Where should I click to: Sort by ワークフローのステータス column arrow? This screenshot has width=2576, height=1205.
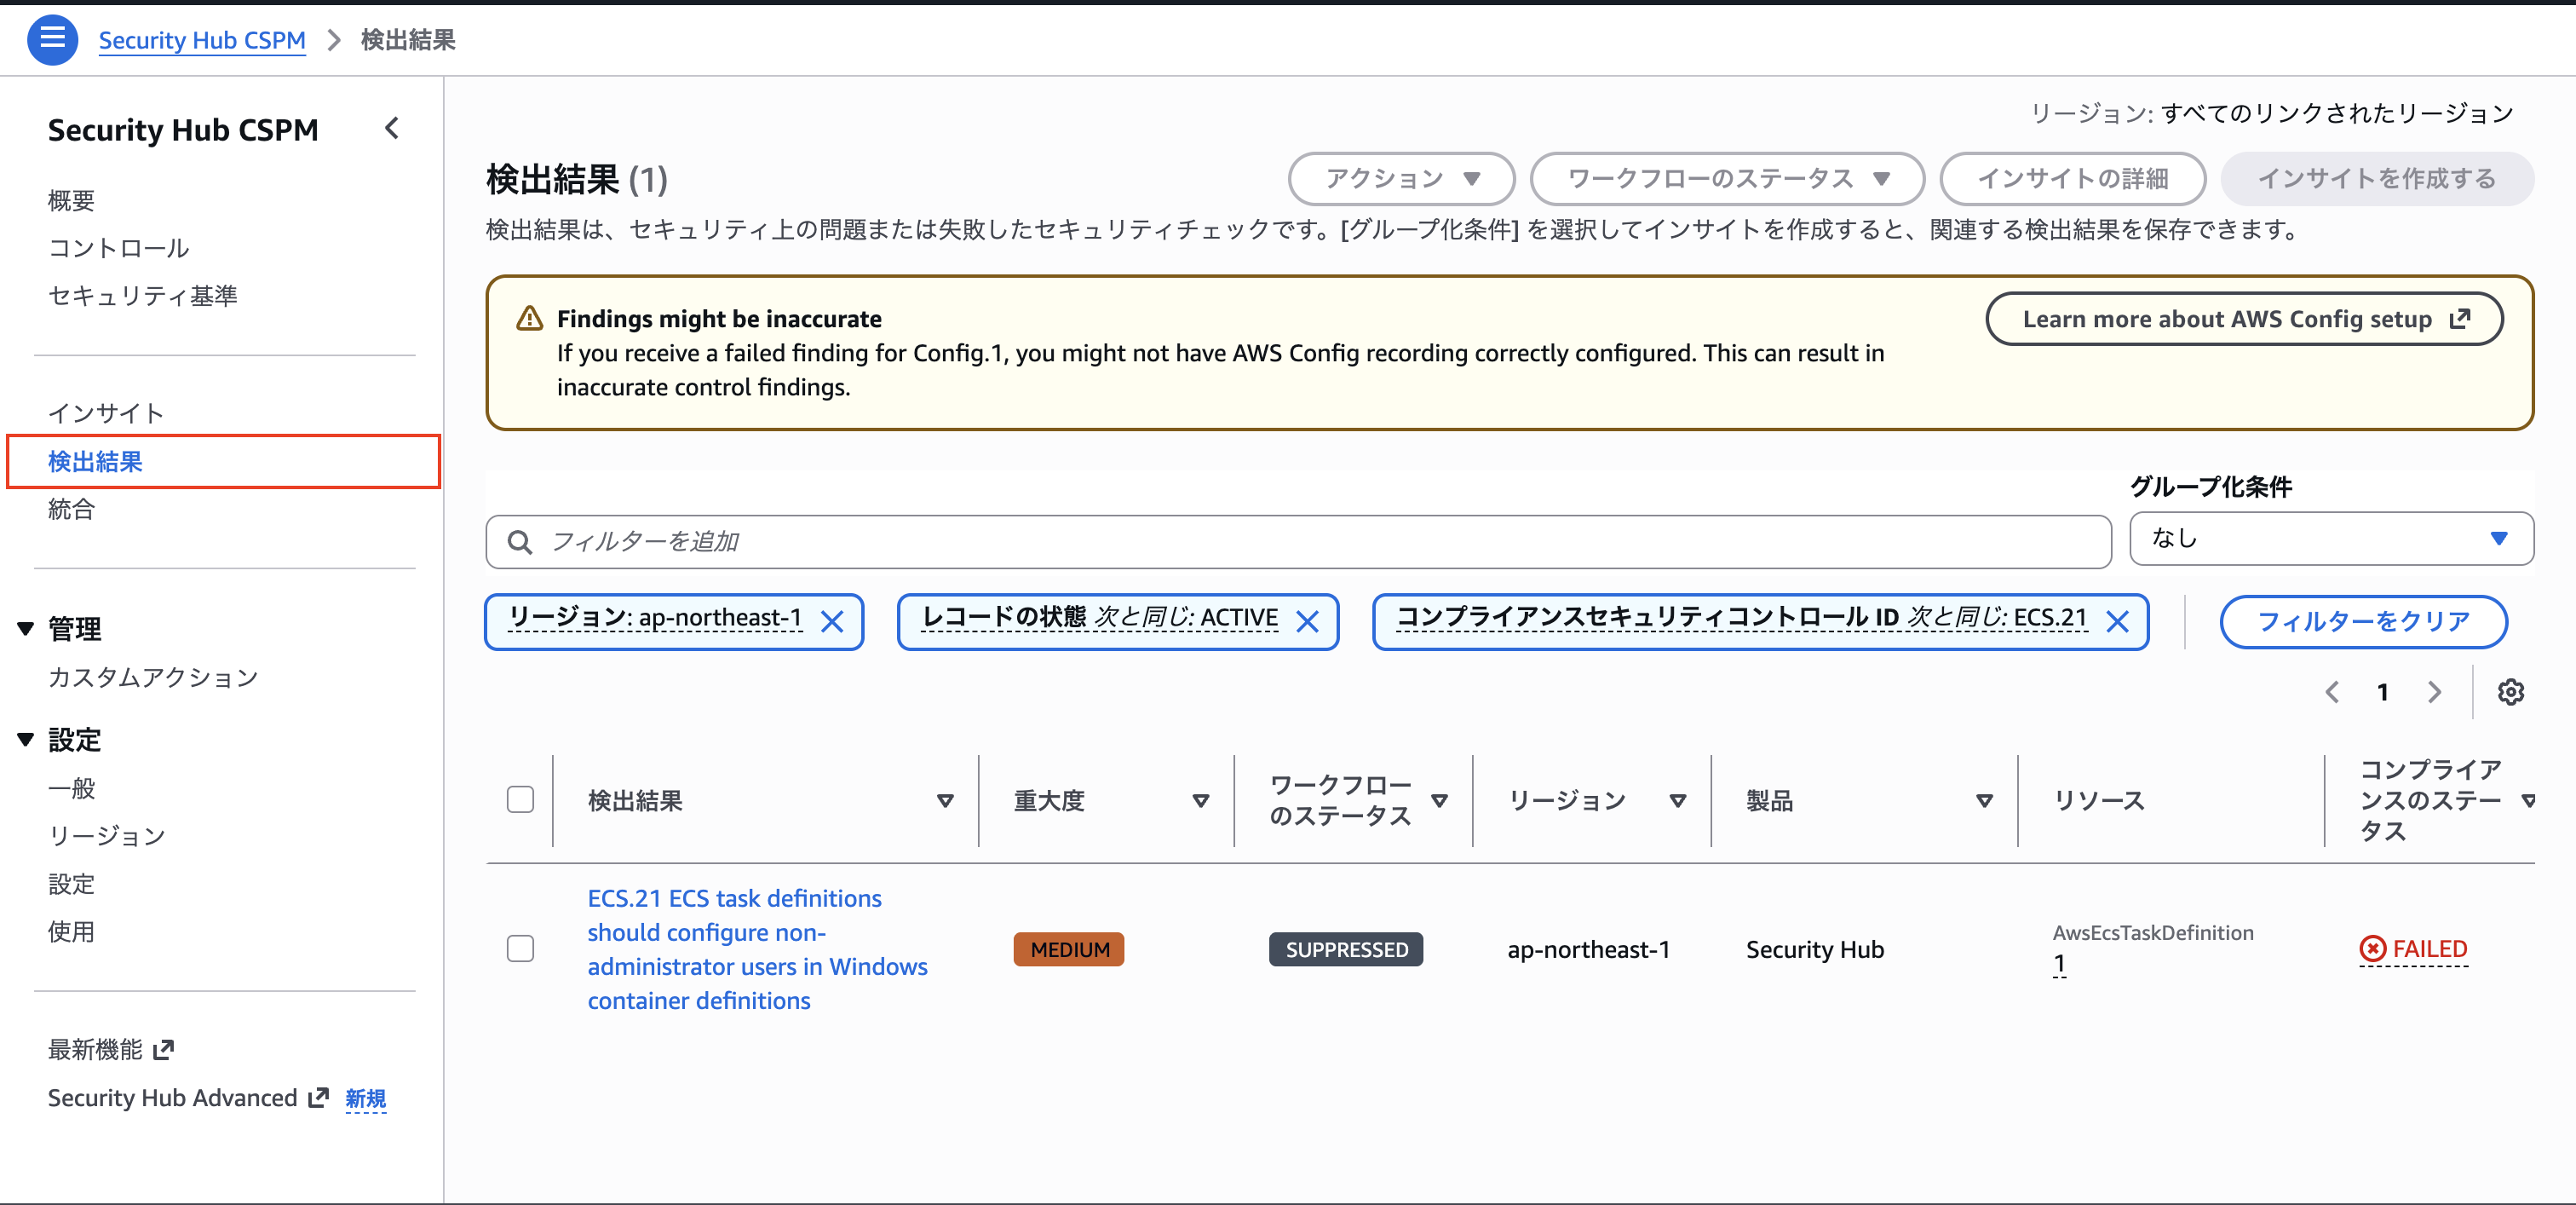pyautogui.click(x=1440, y=800)
